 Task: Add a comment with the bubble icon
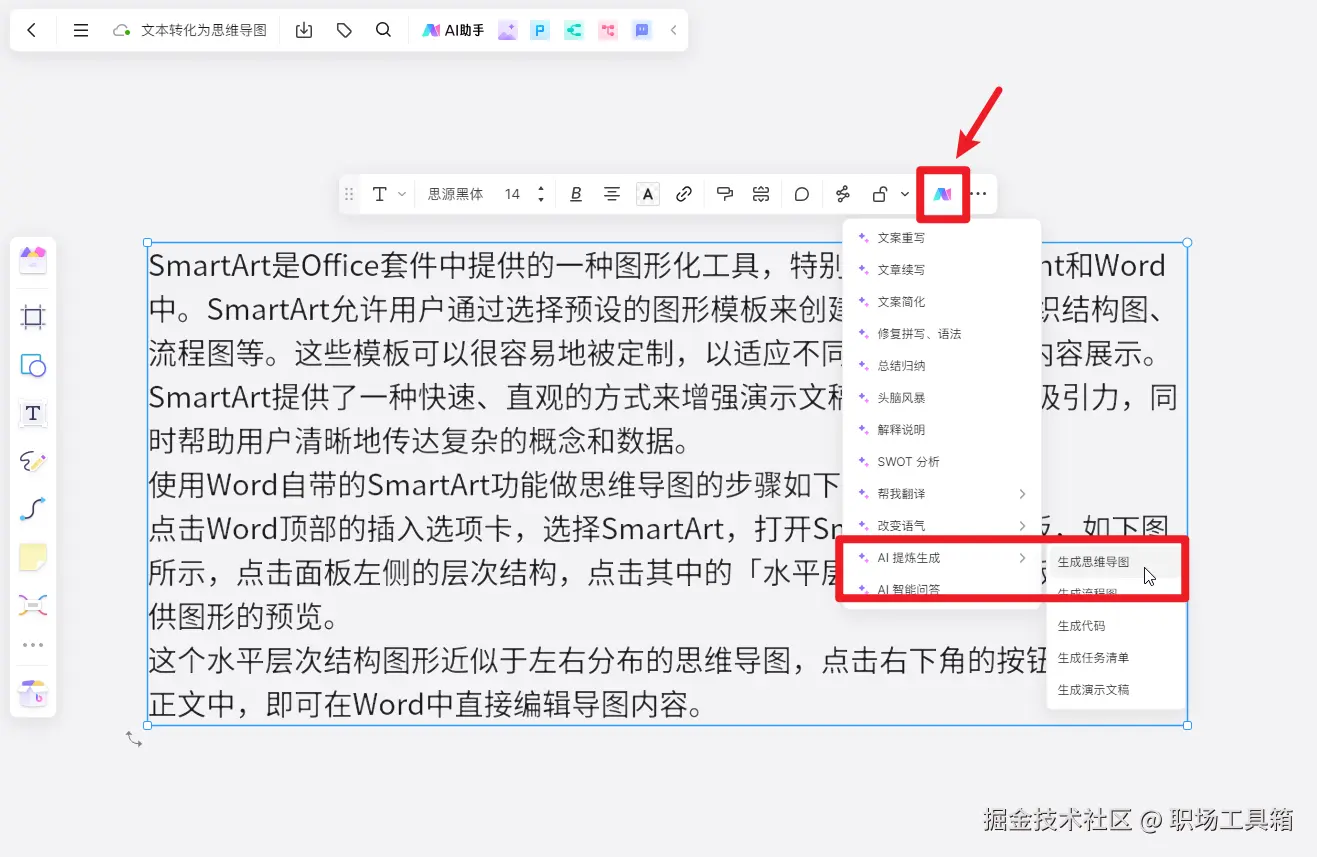click(802, 194)
